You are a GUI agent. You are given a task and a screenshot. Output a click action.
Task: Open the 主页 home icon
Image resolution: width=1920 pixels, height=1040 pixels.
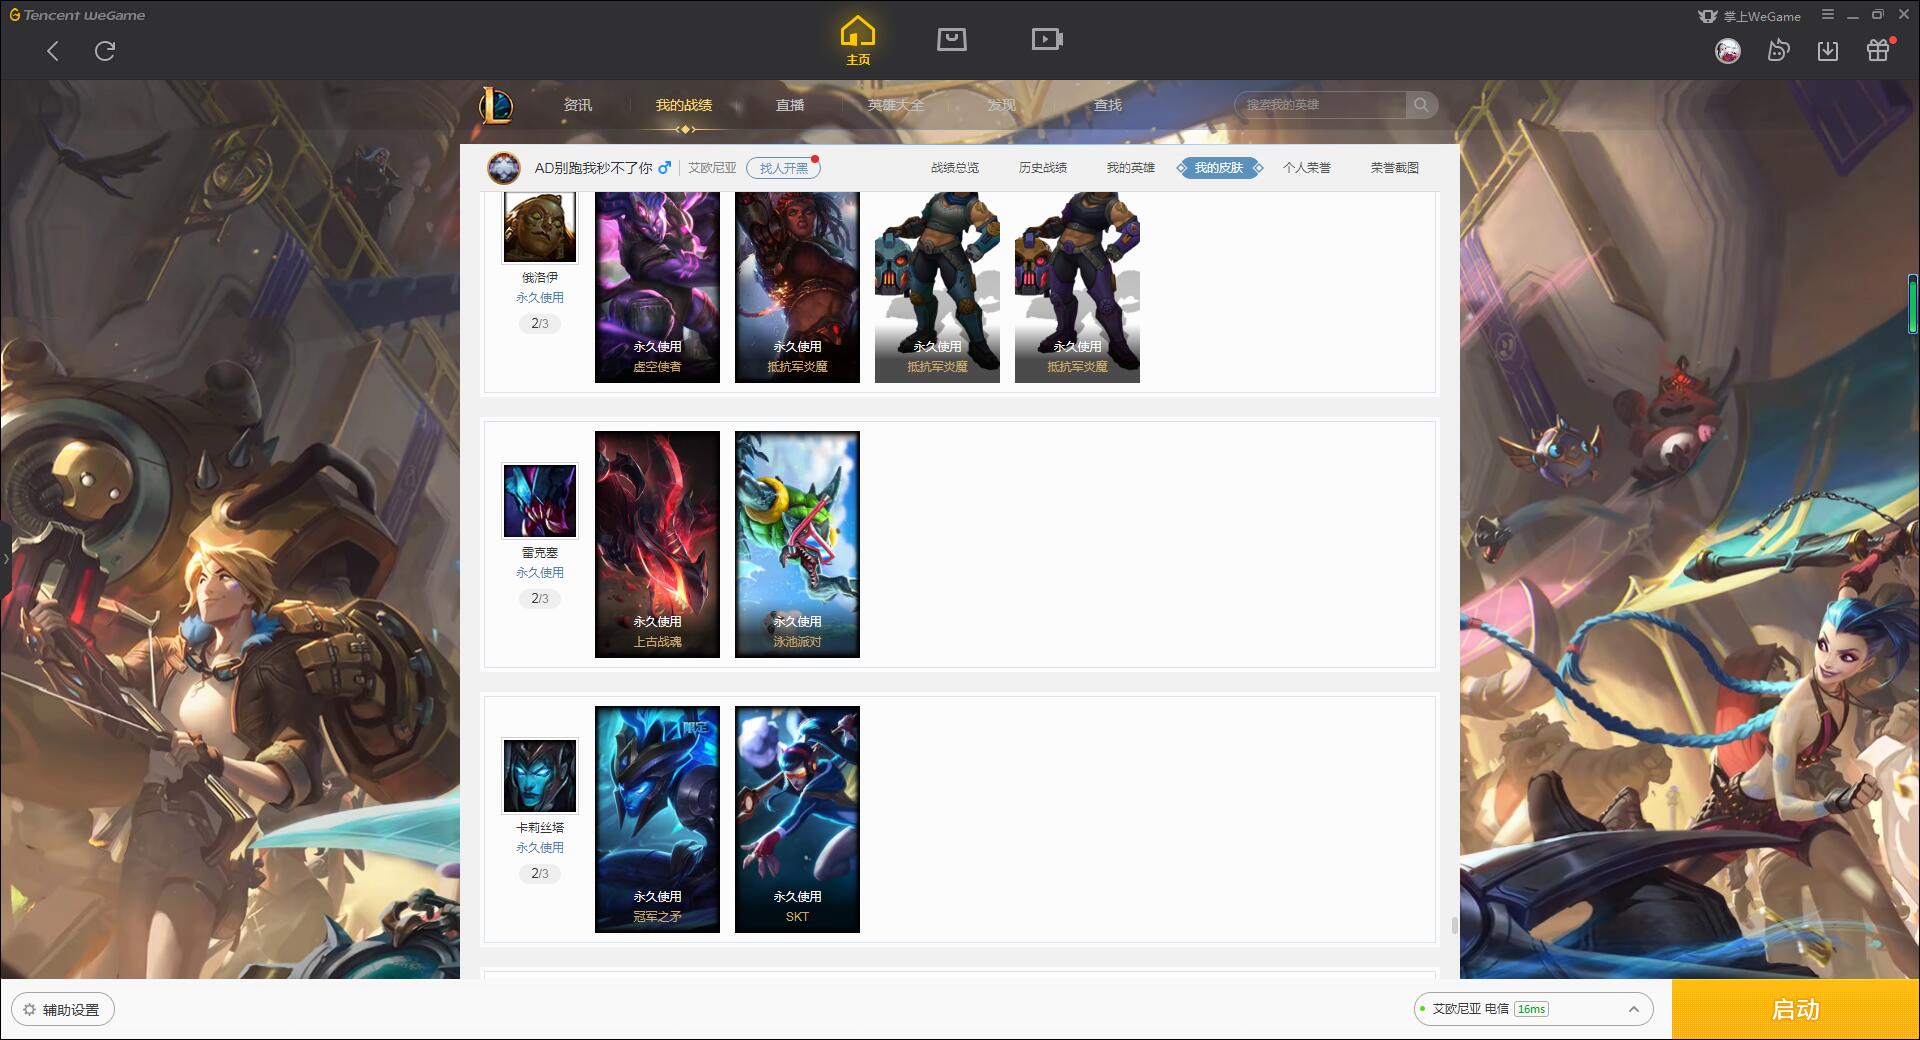[x=858, y=40]
